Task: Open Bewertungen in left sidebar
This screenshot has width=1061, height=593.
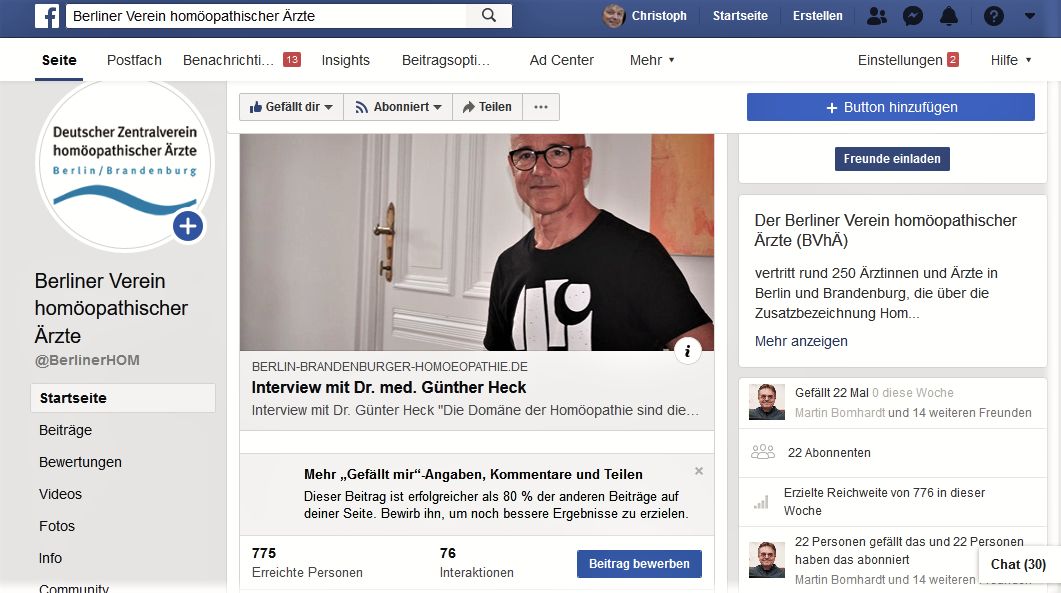Action: (80, 462)
